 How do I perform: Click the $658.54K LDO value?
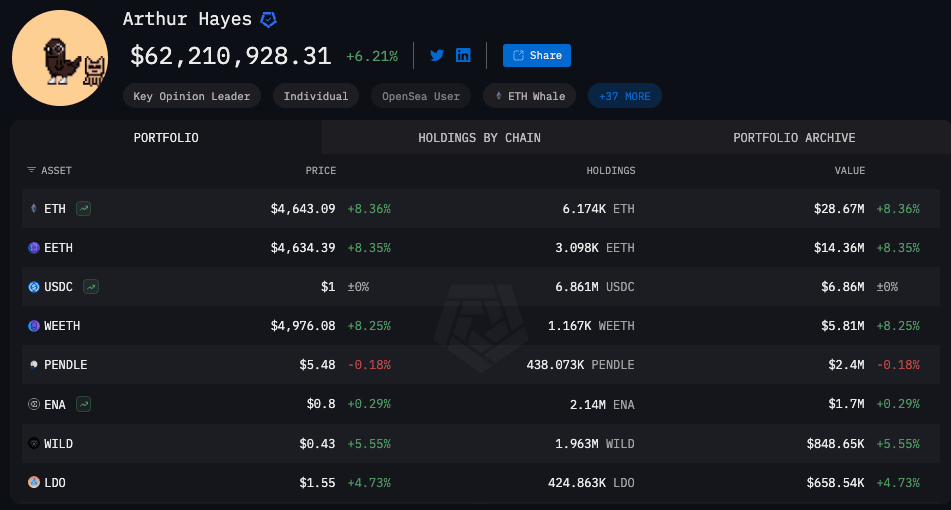835,483
